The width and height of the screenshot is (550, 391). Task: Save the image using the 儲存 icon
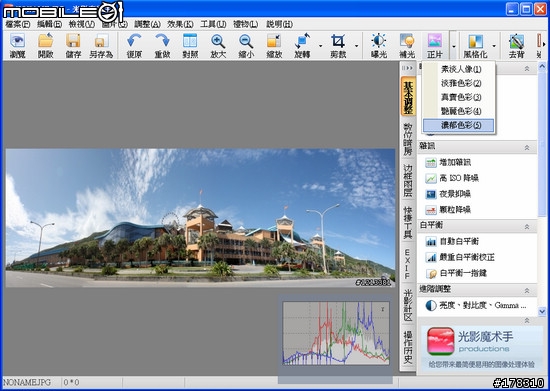[73, 46]
